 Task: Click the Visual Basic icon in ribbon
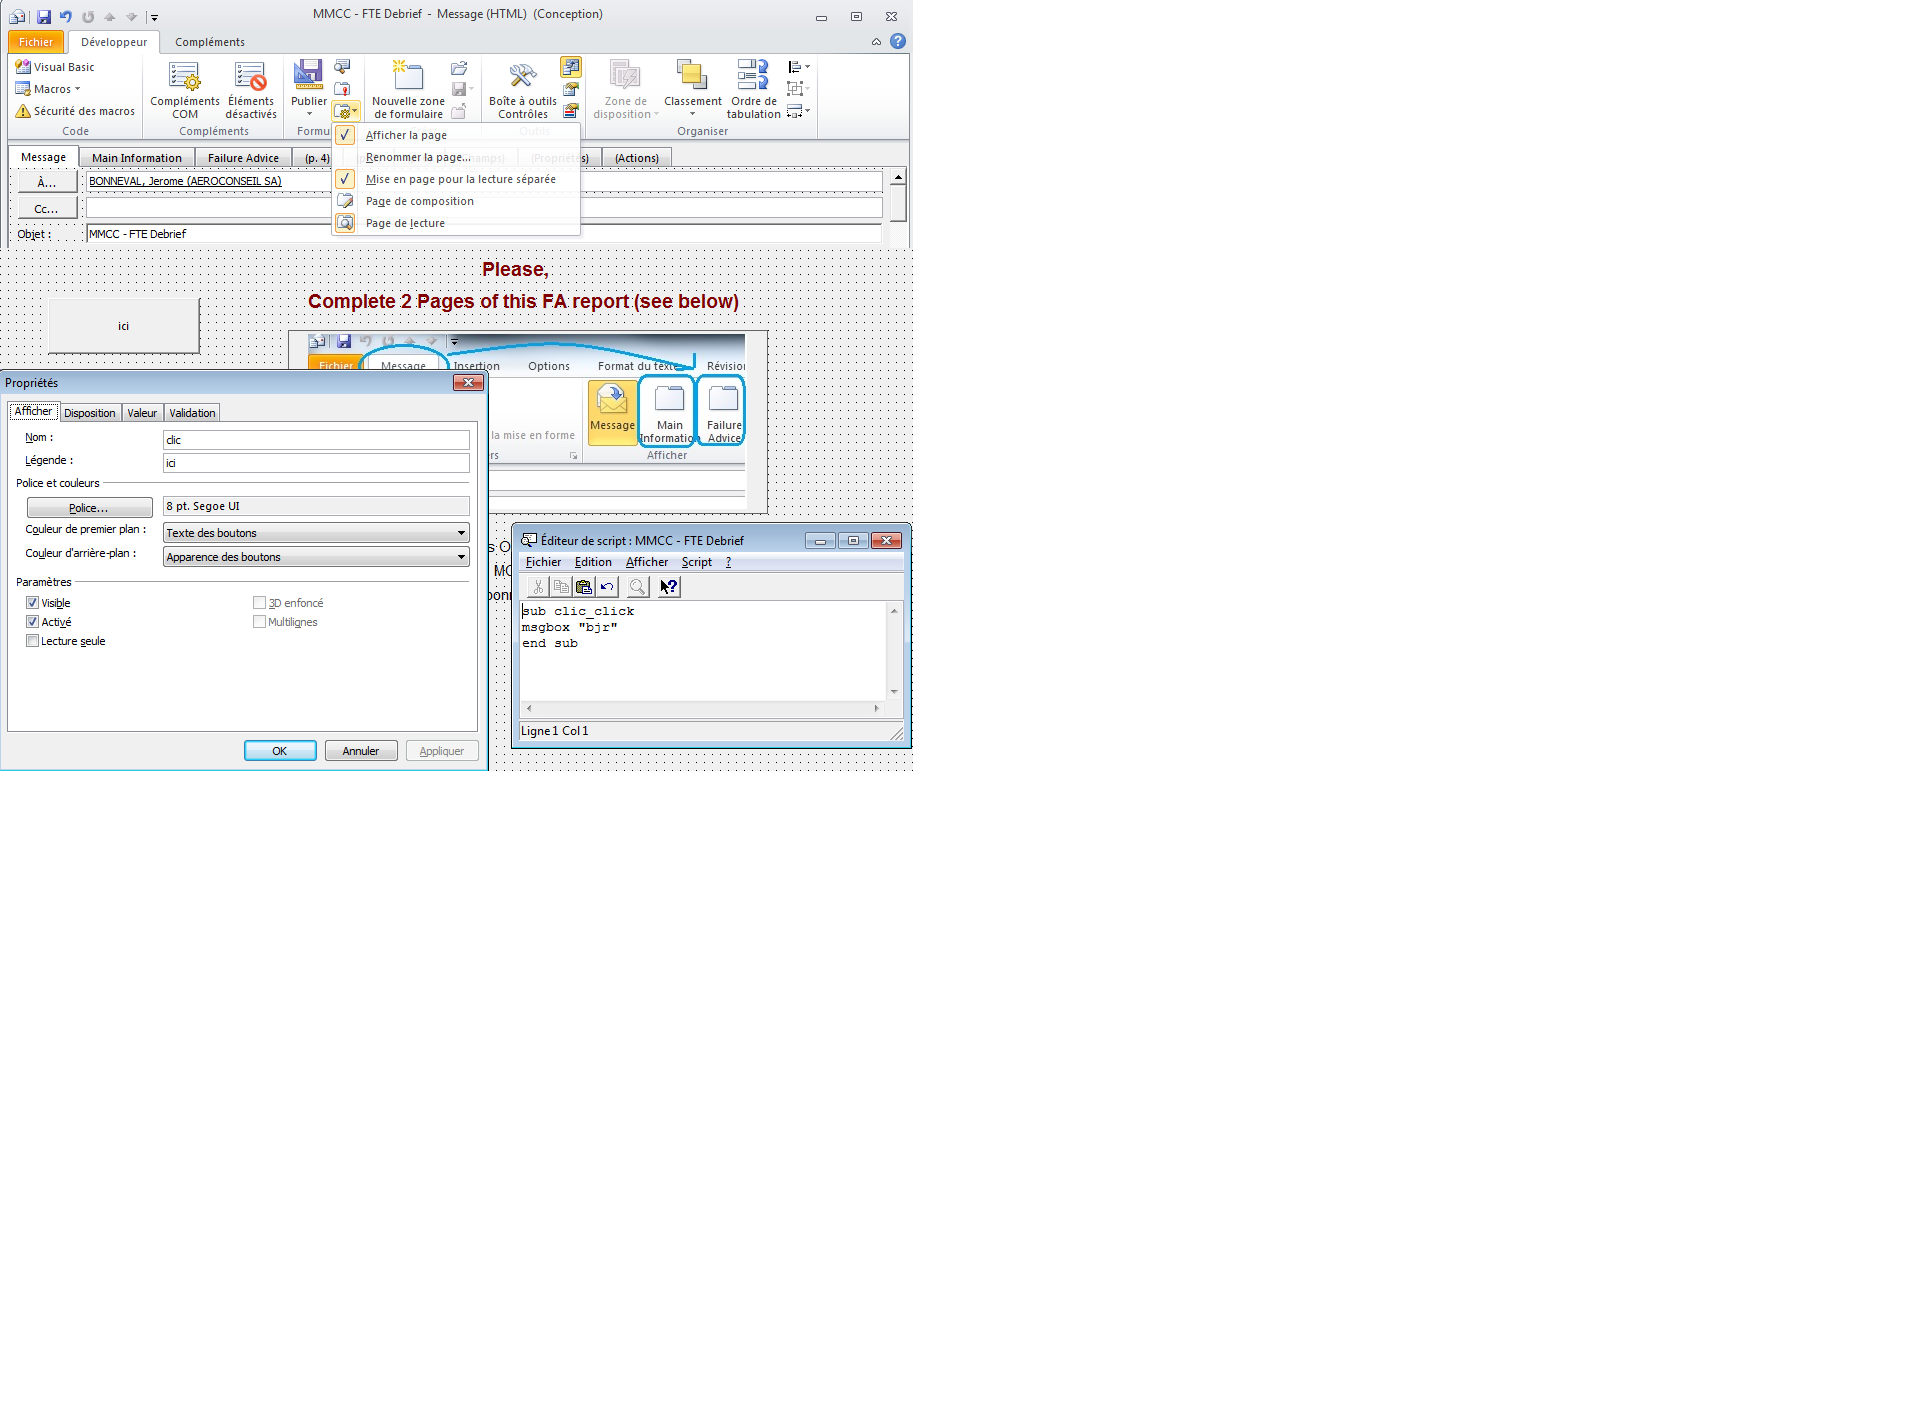[21, 66]
